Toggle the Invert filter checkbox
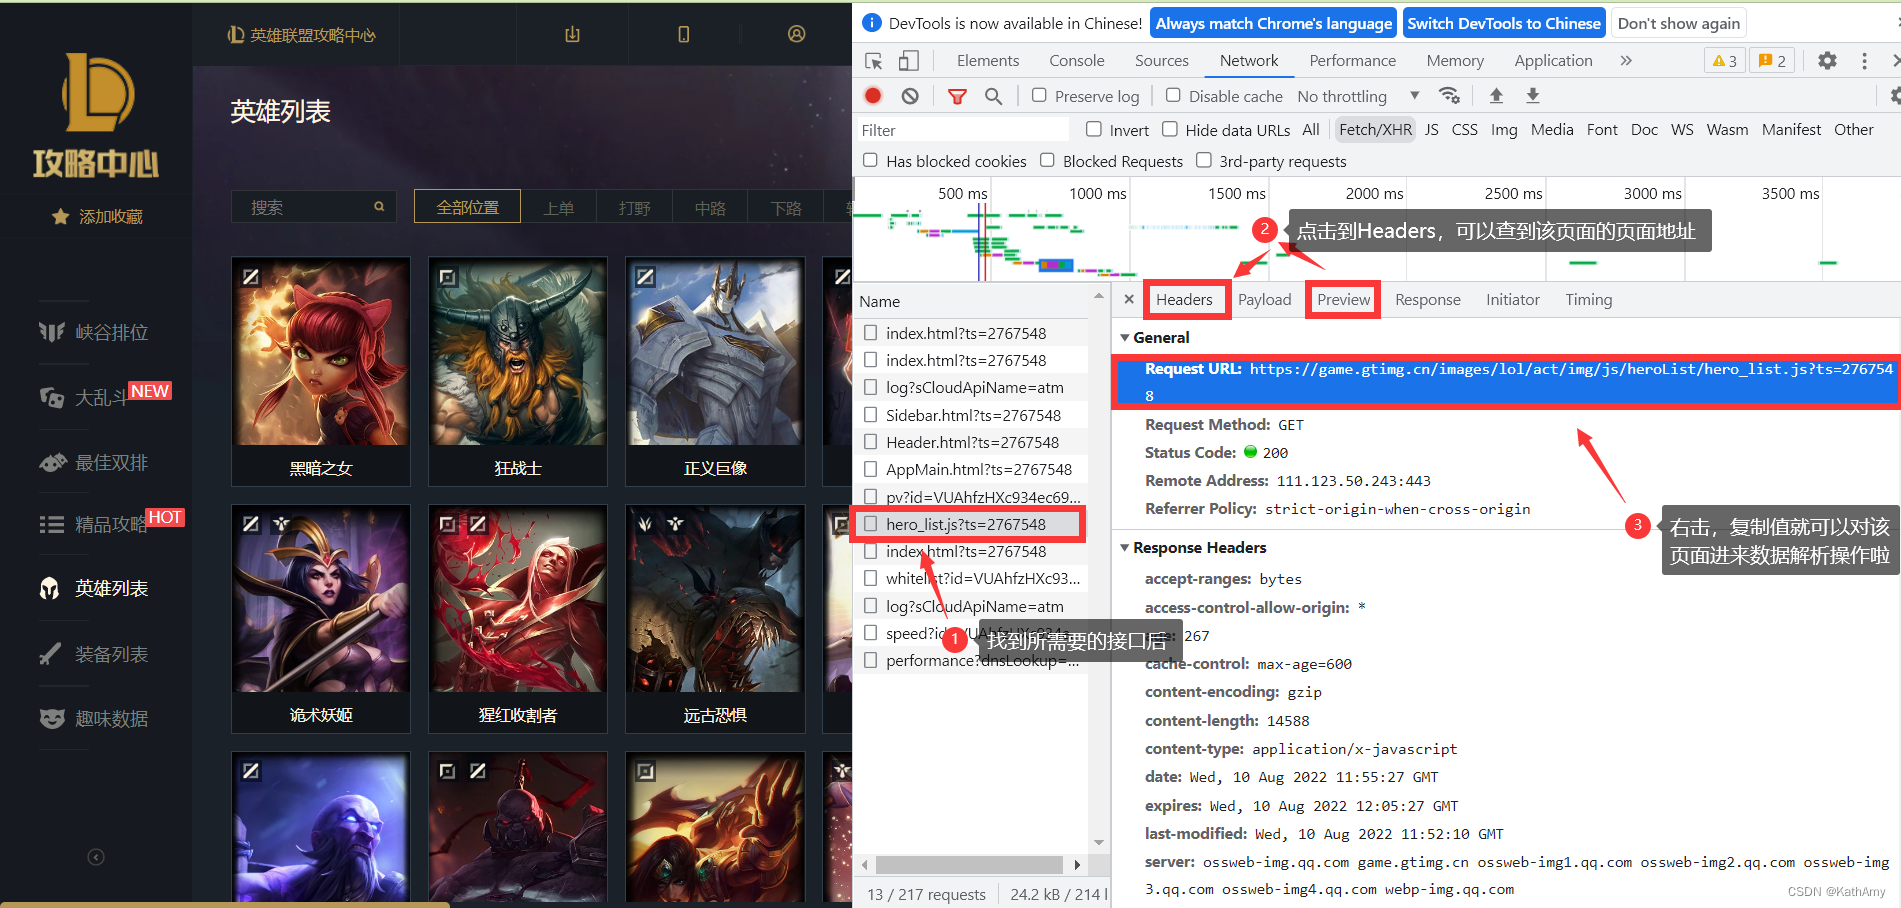This screenshot has height=908, width=1901. click(1094, 129)
